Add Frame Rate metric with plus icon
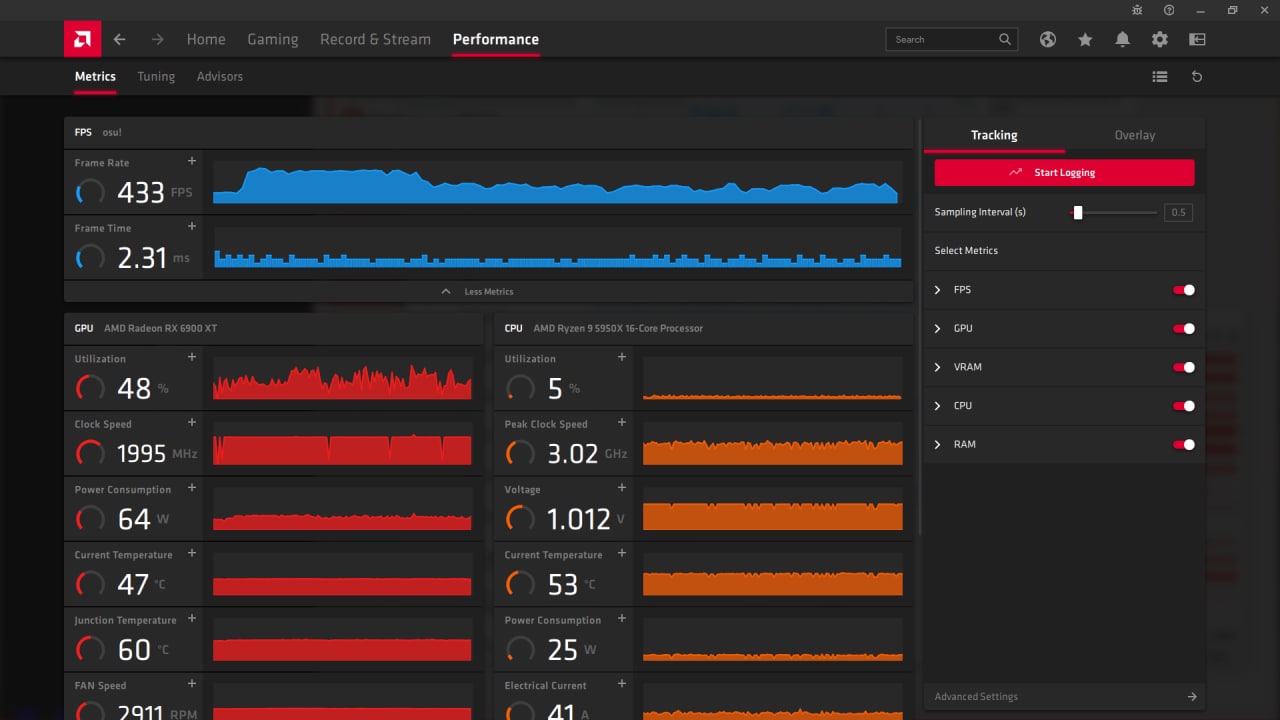This screenshot has width=1280, height=720. tap(192, 161)
